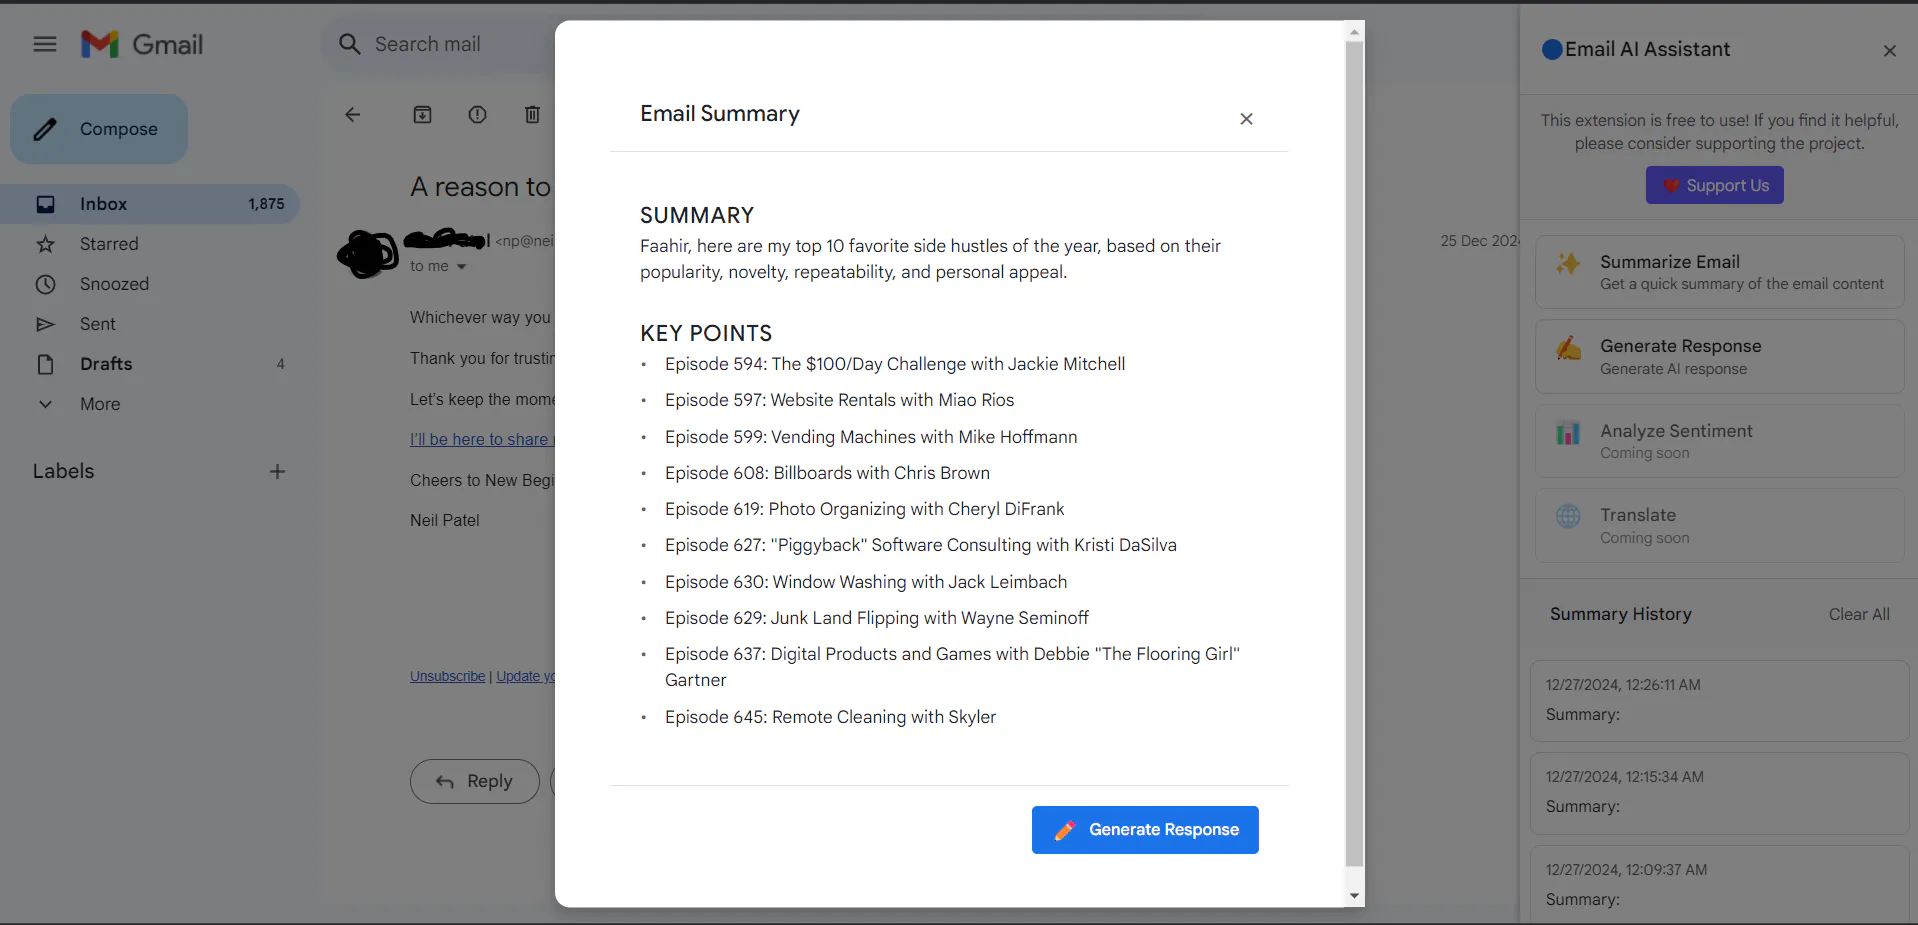Close the Email Summary dialog
This screenshot has height=925, width=1918.
coord(1246,119)
